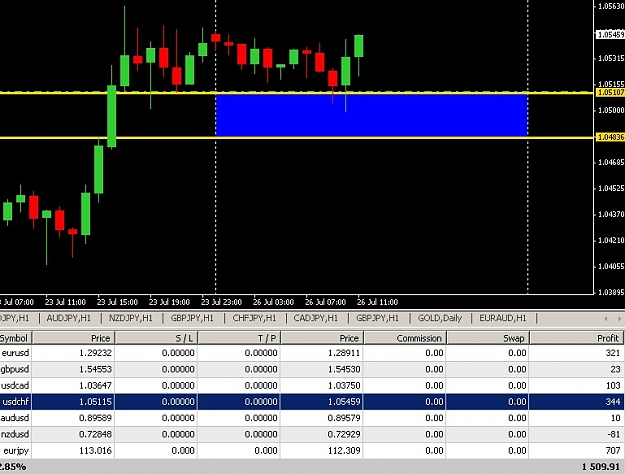The width and height of the screenshot is (625, 474).
Task: Sort by the Commission column header
Action: point(405,338)
